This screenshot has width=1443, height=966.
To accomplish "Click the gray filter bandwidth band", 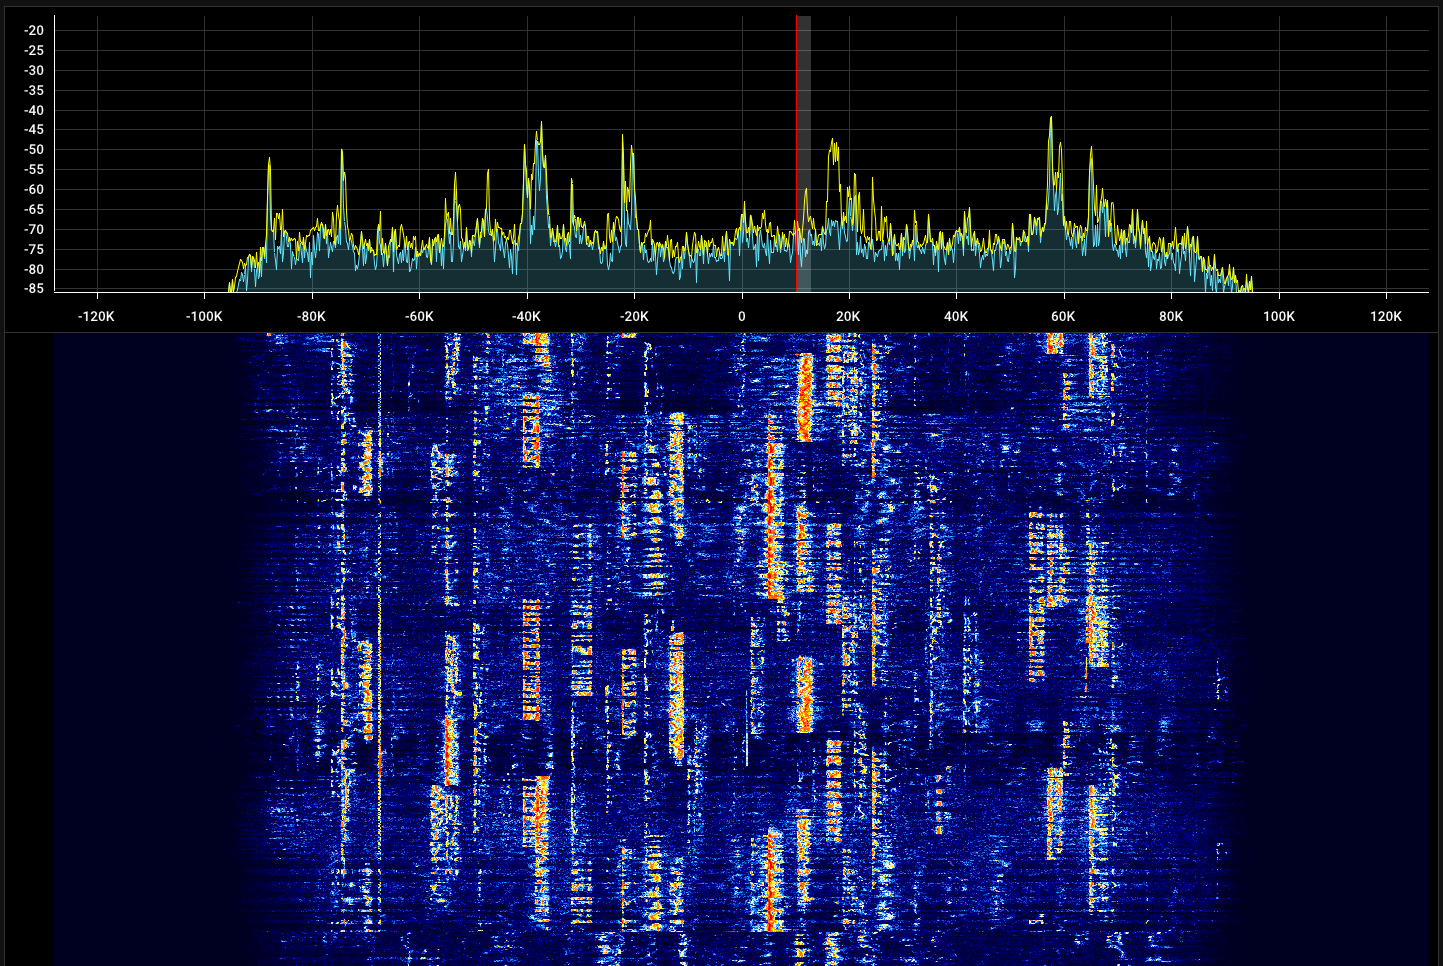I will point(804,150).
